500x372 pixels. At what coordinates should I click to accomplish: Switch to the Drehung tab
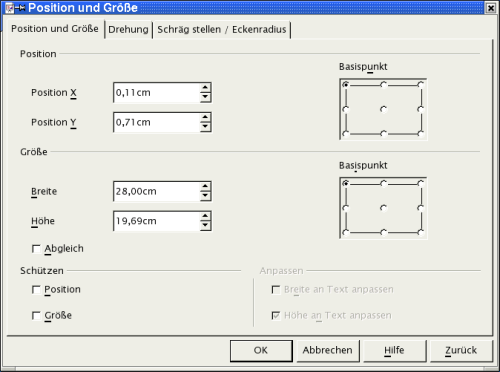point(128,30)
